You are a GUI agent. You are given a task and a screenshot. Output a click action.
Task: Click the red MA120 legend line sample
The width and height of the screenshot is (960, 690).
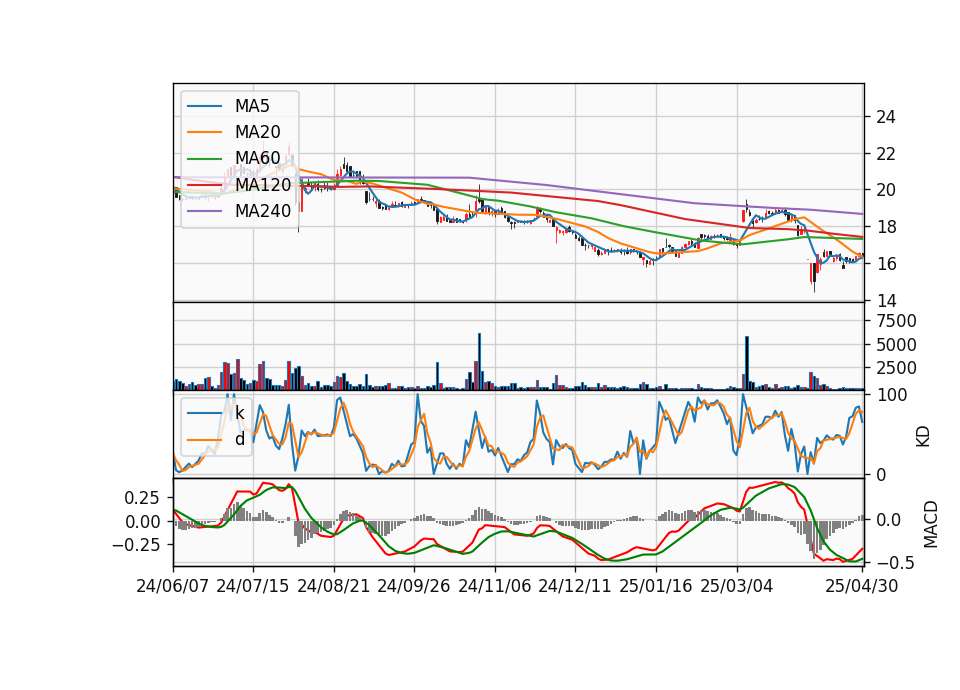click(204, 184)
